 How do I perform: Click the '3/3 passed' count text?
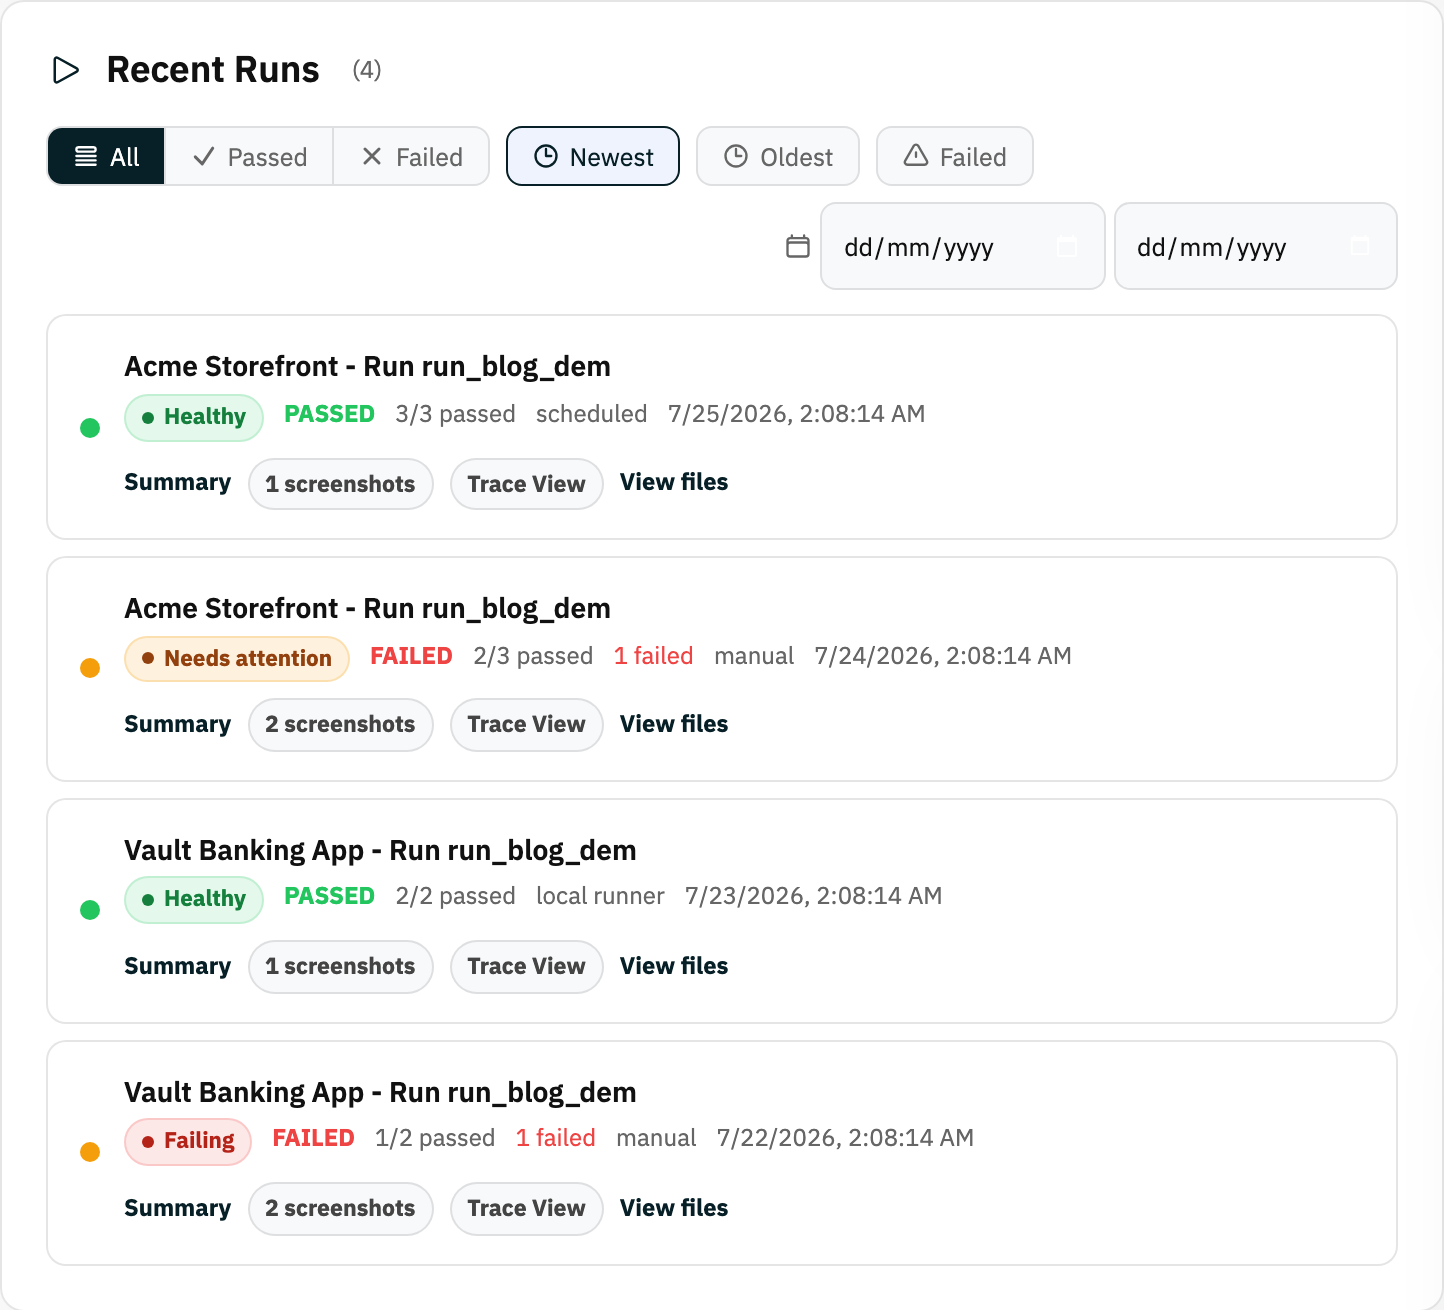coord(455,414)
